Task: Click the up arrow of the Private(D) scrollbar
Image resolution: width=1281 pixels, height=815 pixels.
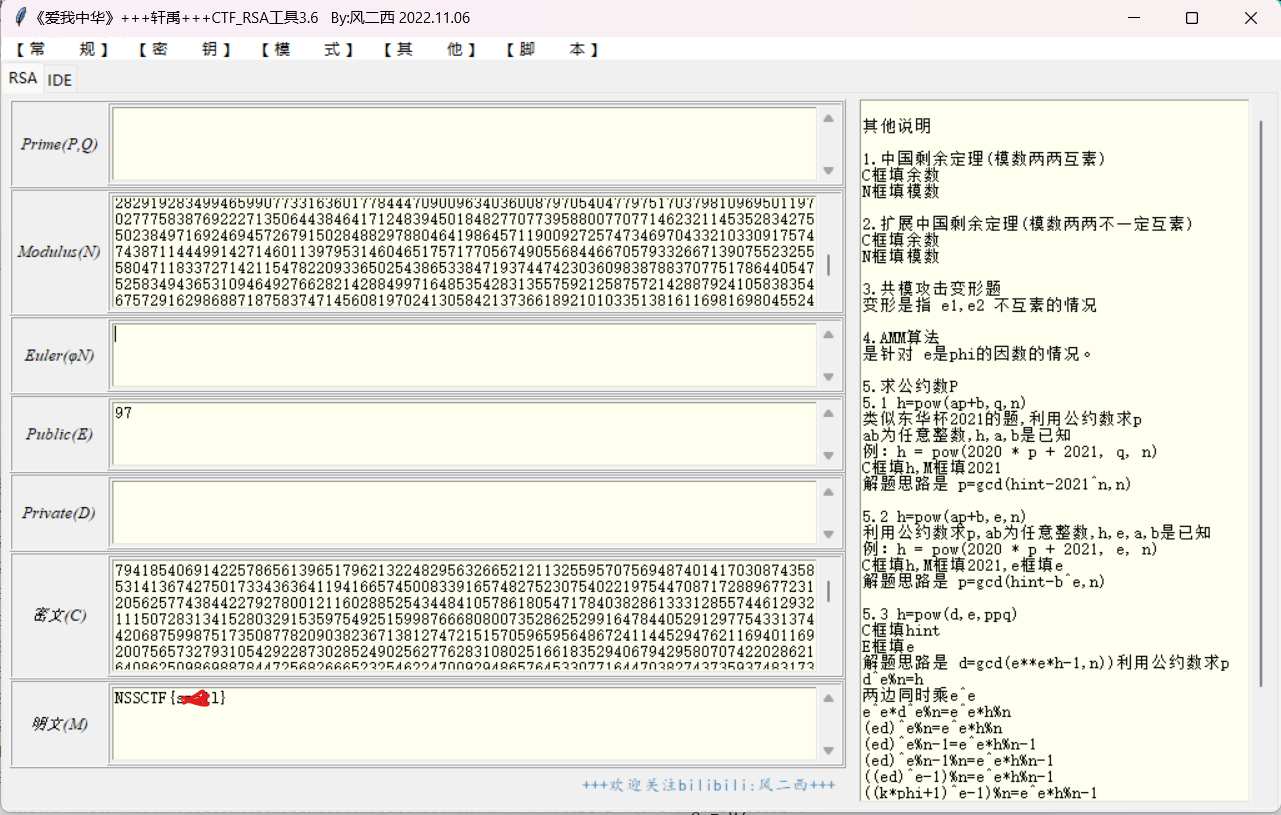Action: (828, 492)
